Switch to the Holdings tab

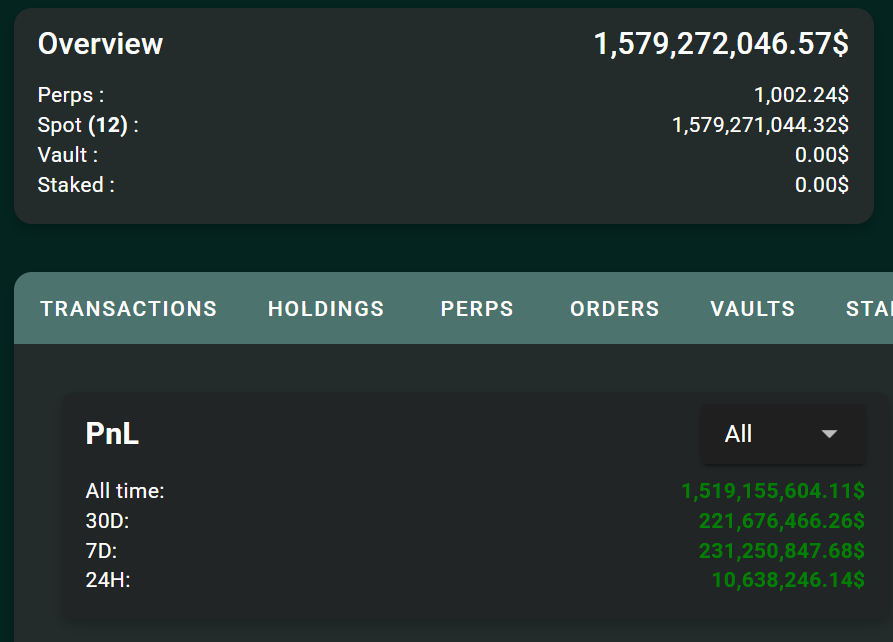point(326,309)
